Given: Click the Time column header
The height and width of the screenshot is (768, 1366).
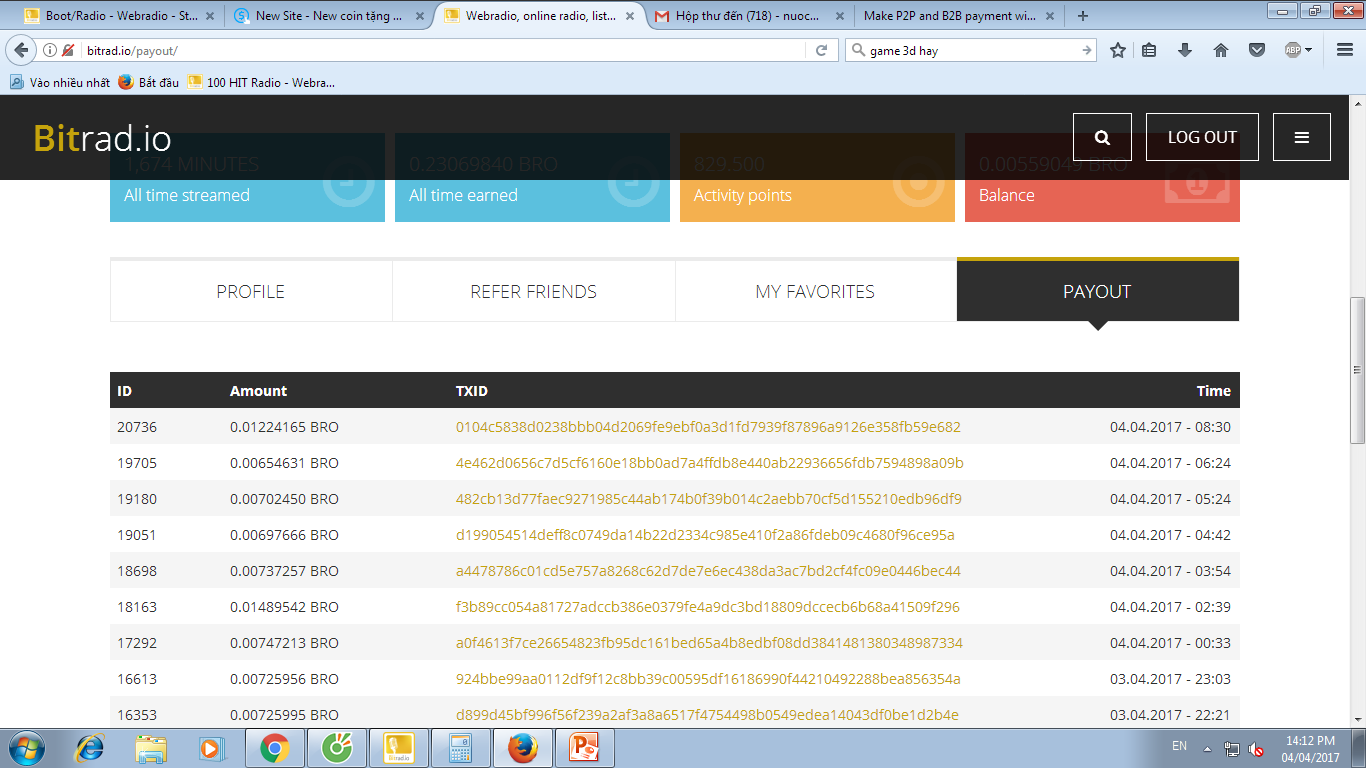Looking at the screenshot, I should [1214, 391].
